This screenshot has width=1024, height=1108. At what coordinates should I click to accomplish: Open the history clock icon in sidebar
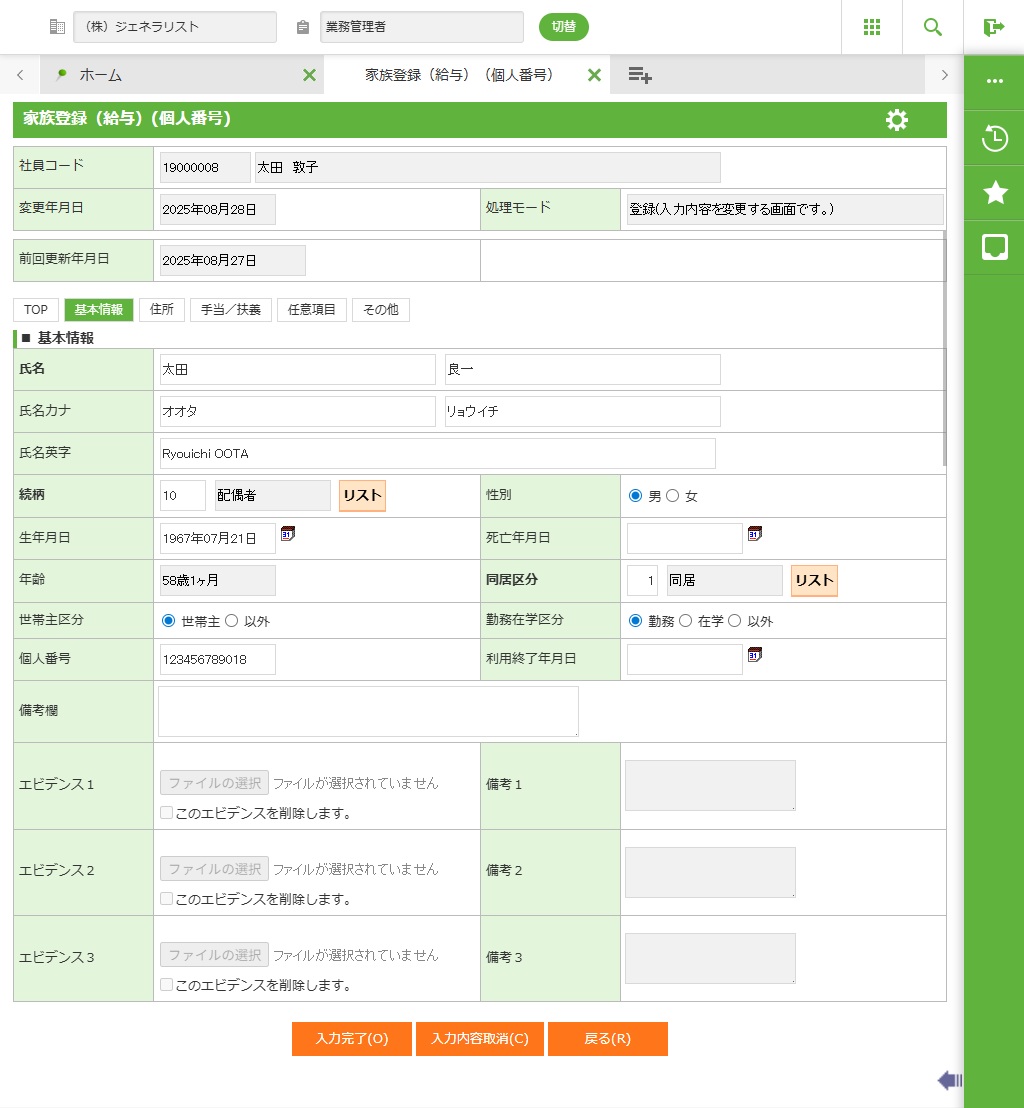click(x=994, y=138)
